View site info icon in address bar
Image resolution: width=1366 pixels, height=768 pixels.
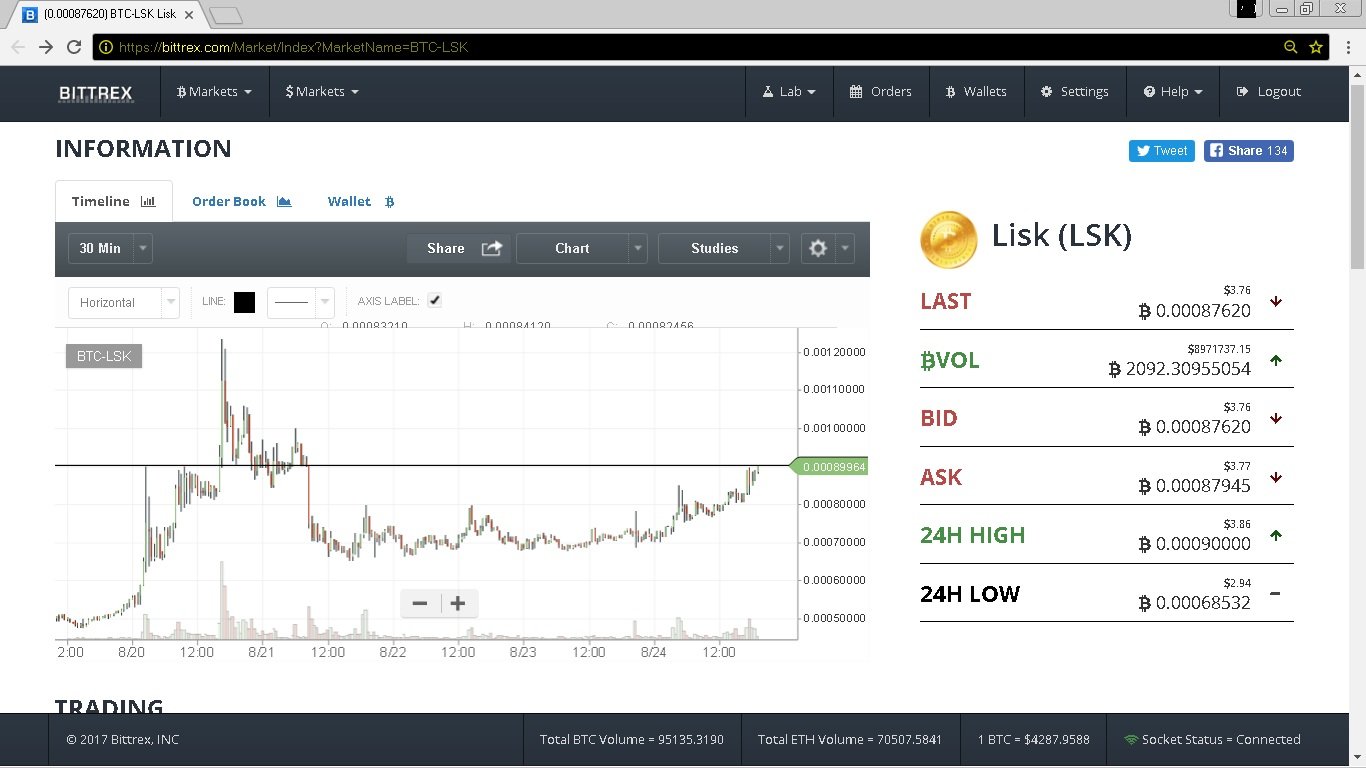pyautogui.click(x=105, y=47)
